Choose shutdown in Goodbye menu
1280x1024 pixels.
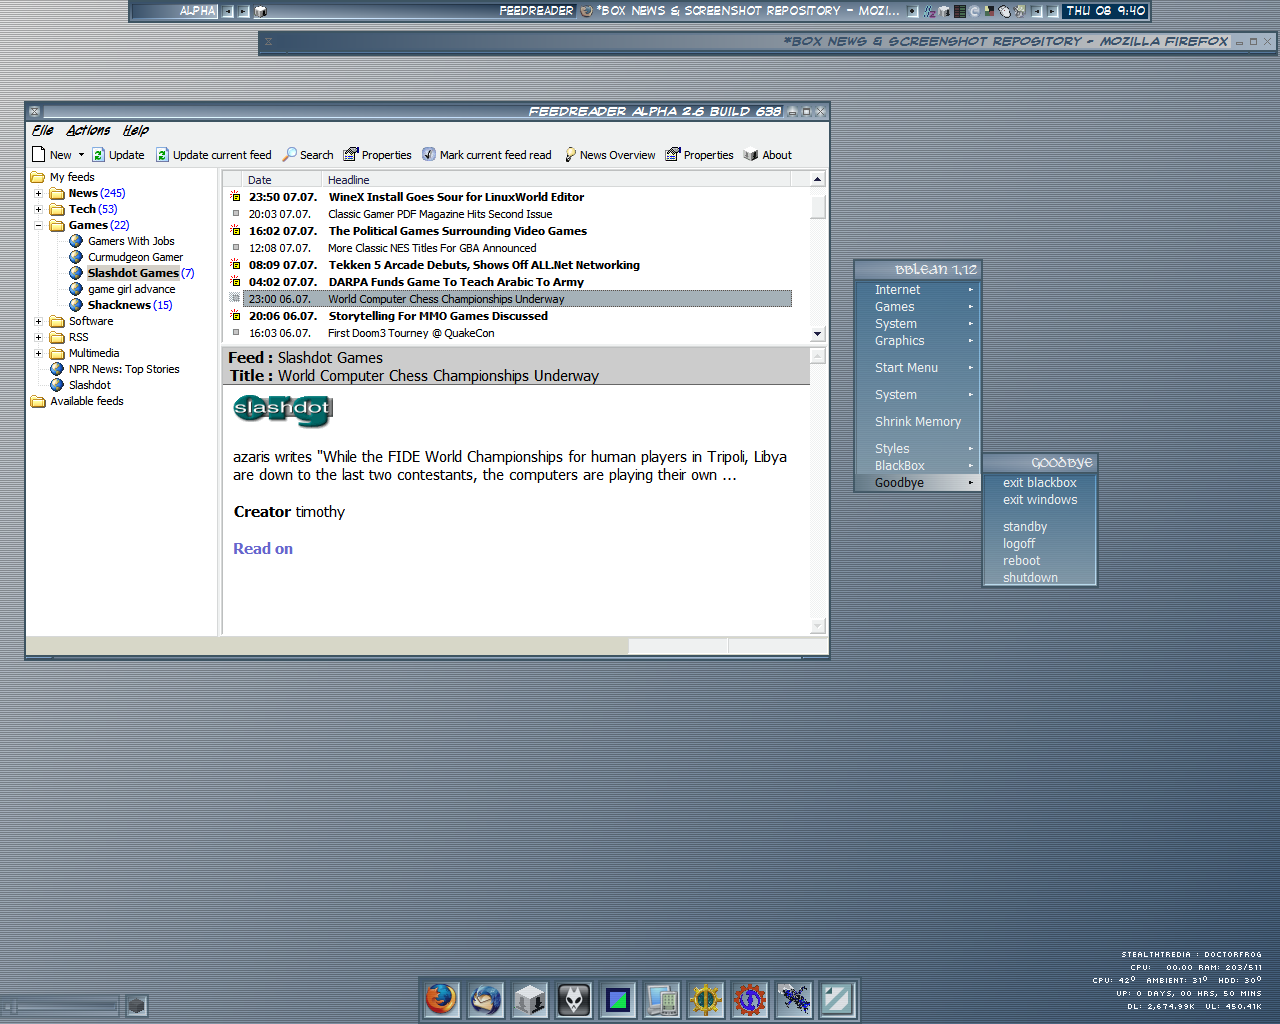coord(1040,578)
